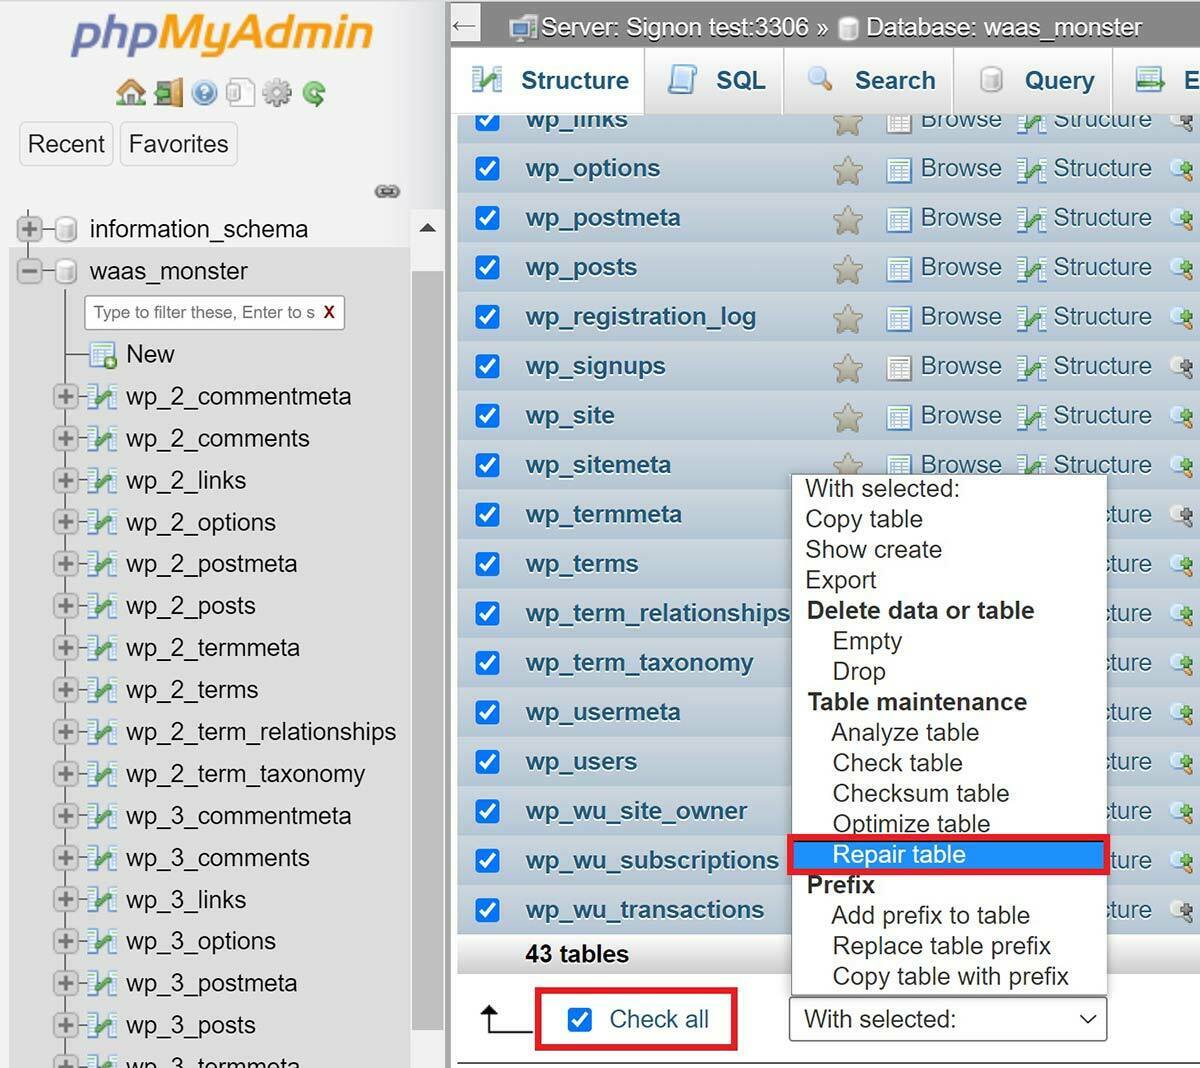Go to phpMyAdmin home icon
Image resolution: width=1200 pixels, height=1068 pixels.
coord(131,93)
